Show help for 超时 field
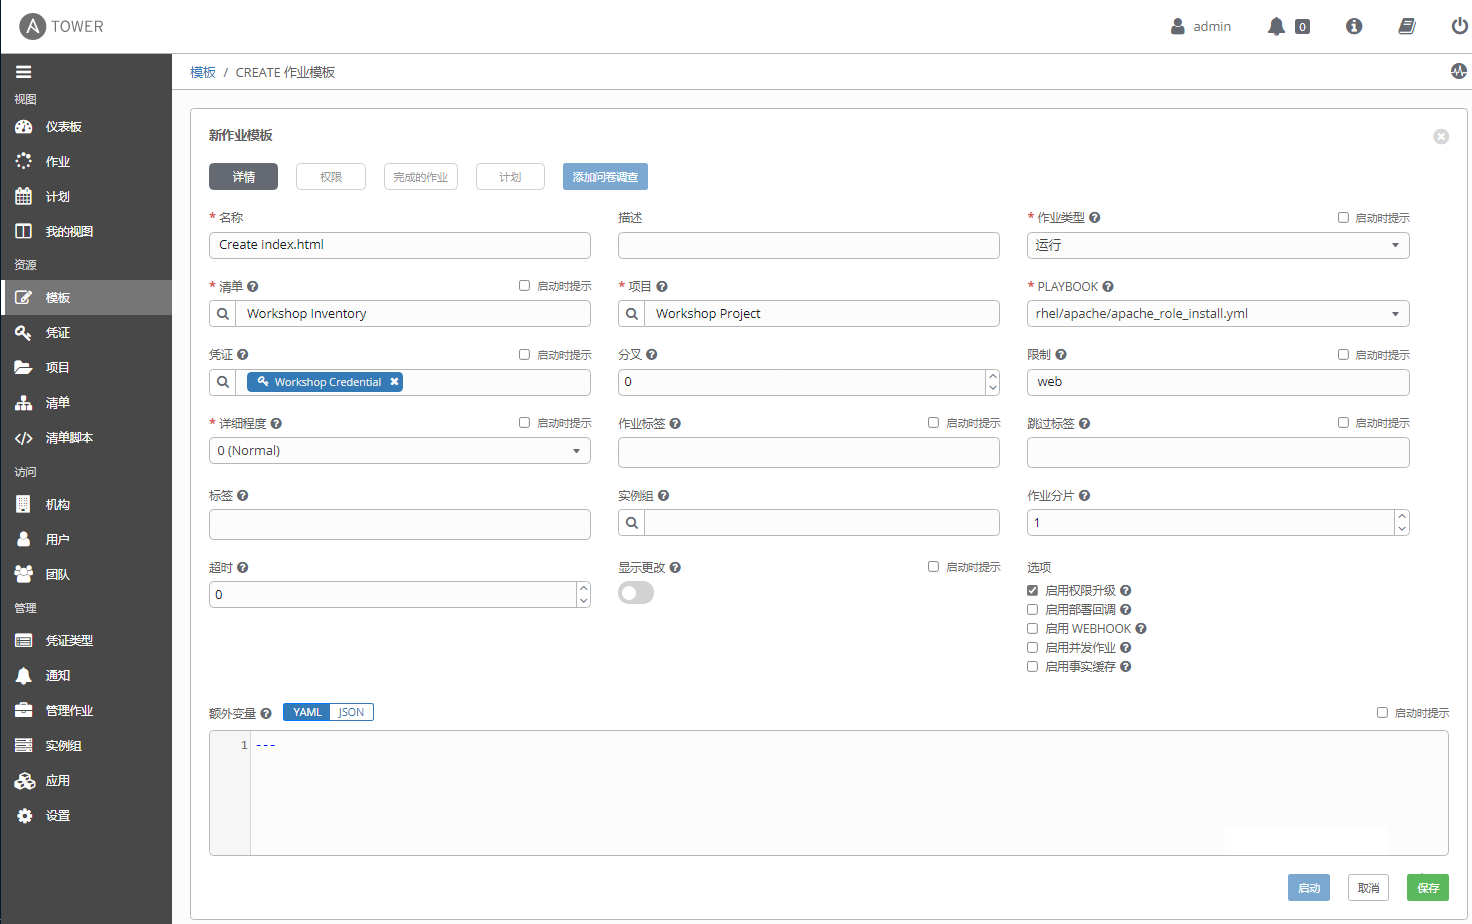 point(243,567)
